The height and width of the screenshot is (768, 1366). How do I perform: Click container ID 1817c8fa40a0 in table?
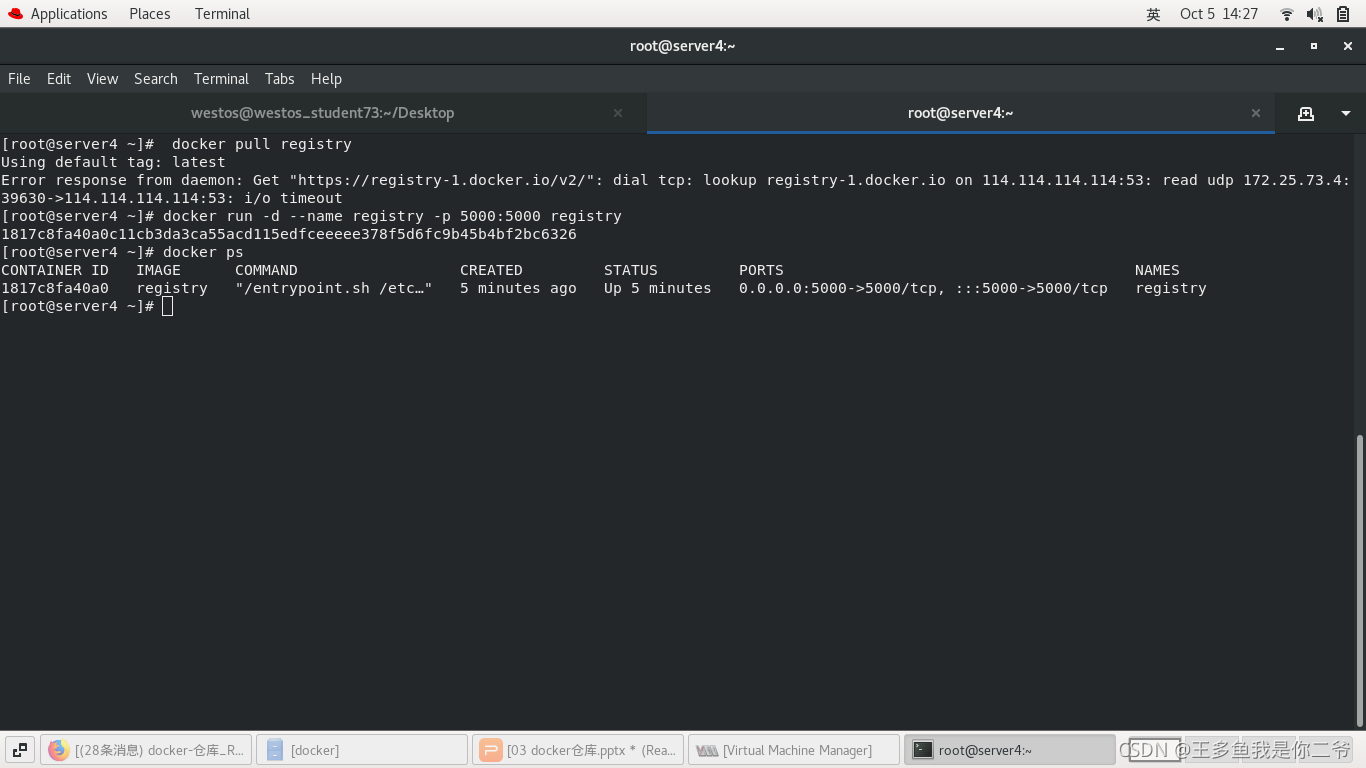[55, 288]
